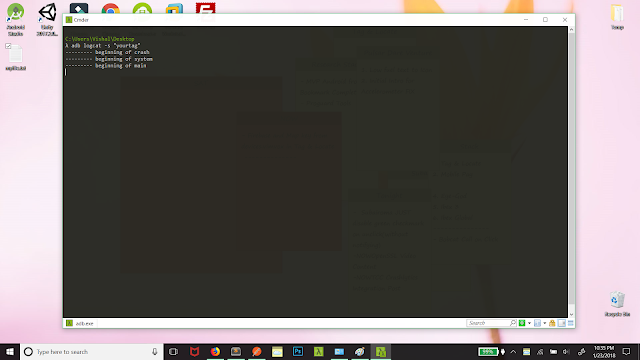
Task: Open Firefox from the taskbar
Action: click(x=215, y=351)
